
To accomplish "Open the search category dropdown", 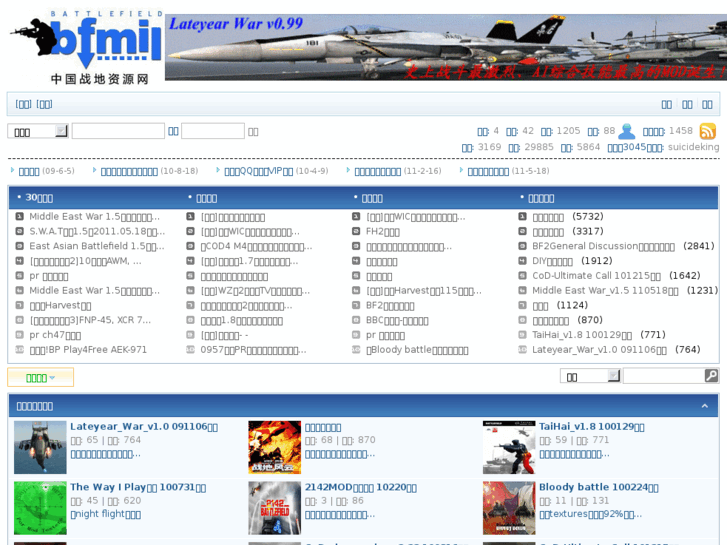I will (x=590, y=376).
